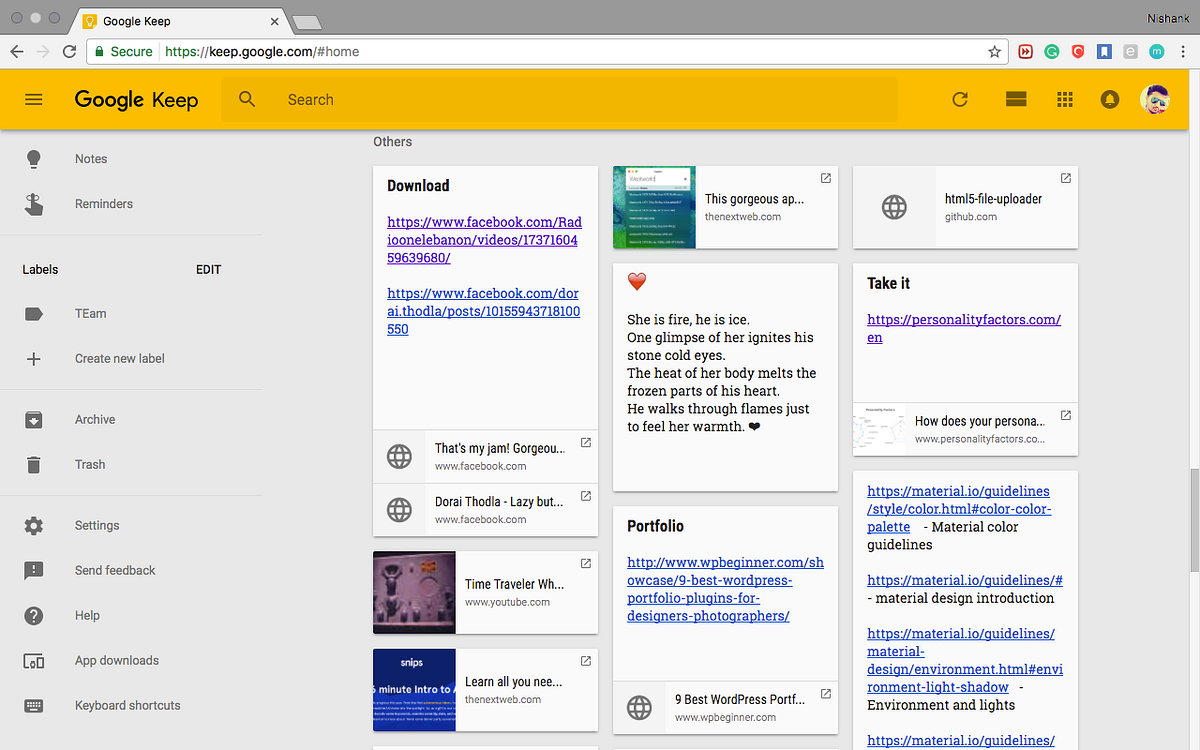
Task: Click the browser address bar URL
Action: coord(262,52)
